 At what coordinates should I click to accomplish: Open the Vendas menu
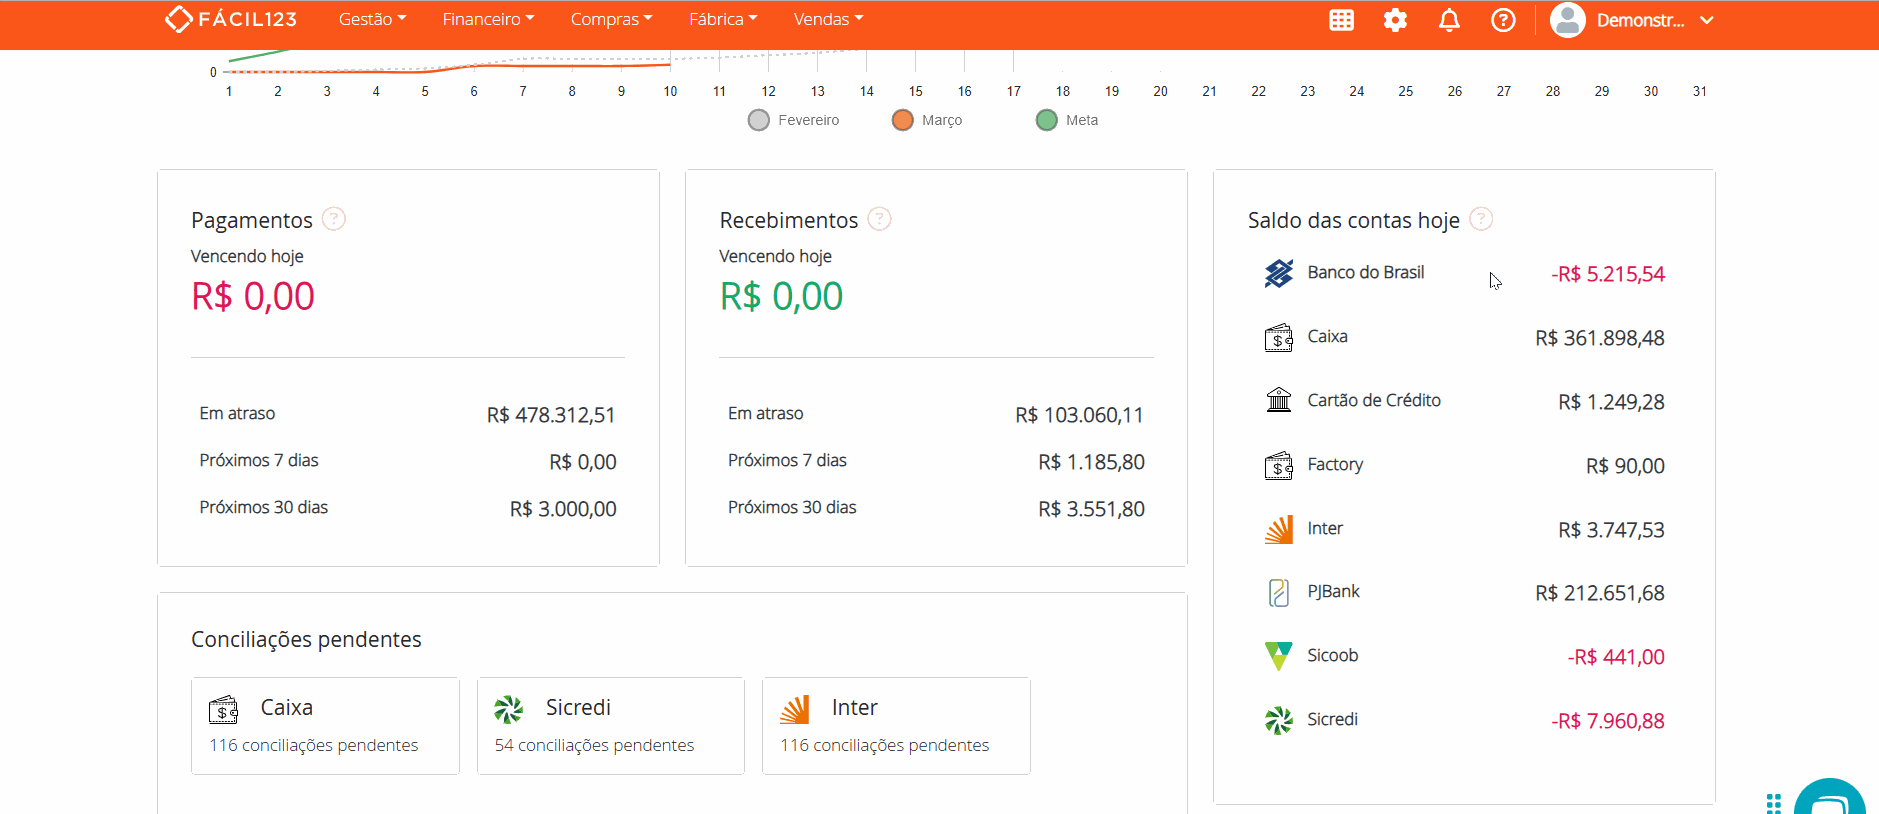click(828, 19)
